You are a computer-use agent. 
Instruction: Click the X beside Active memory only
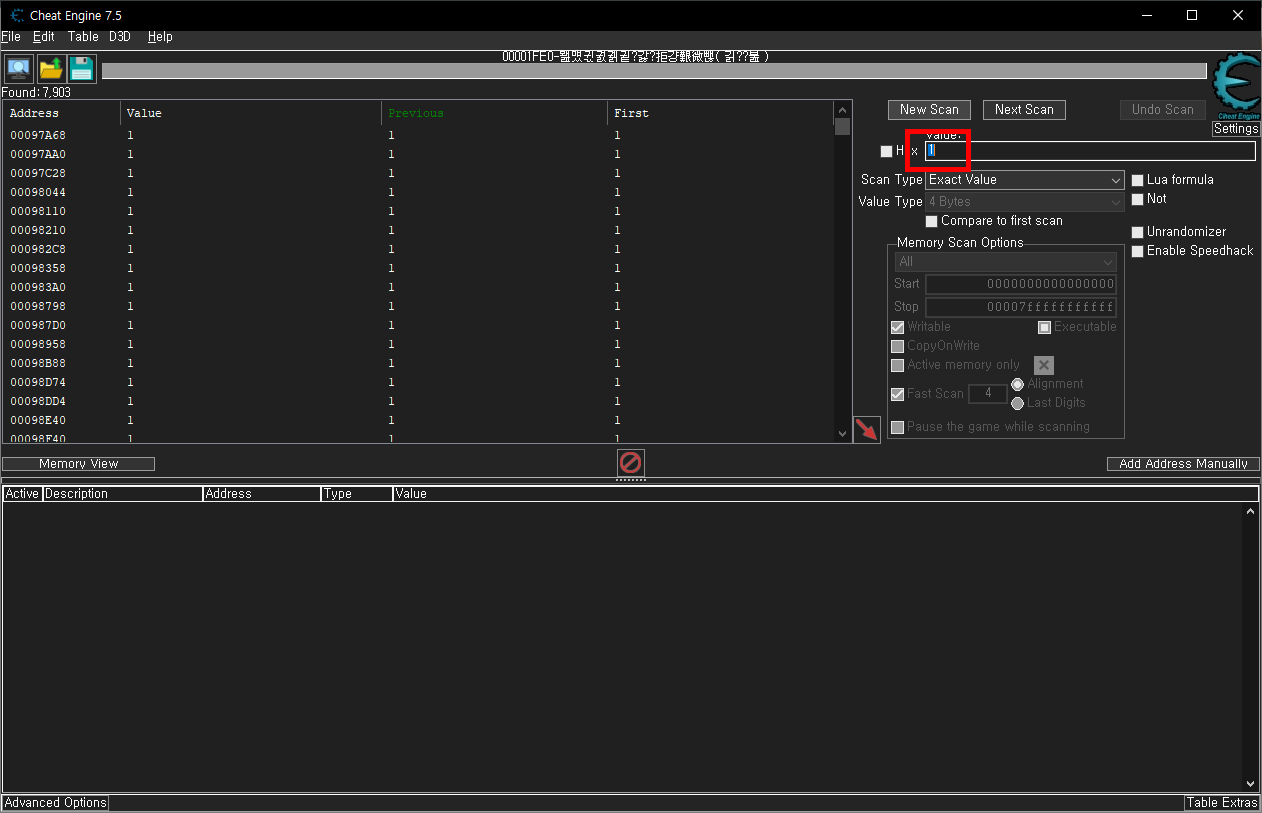pos(1044,365)
